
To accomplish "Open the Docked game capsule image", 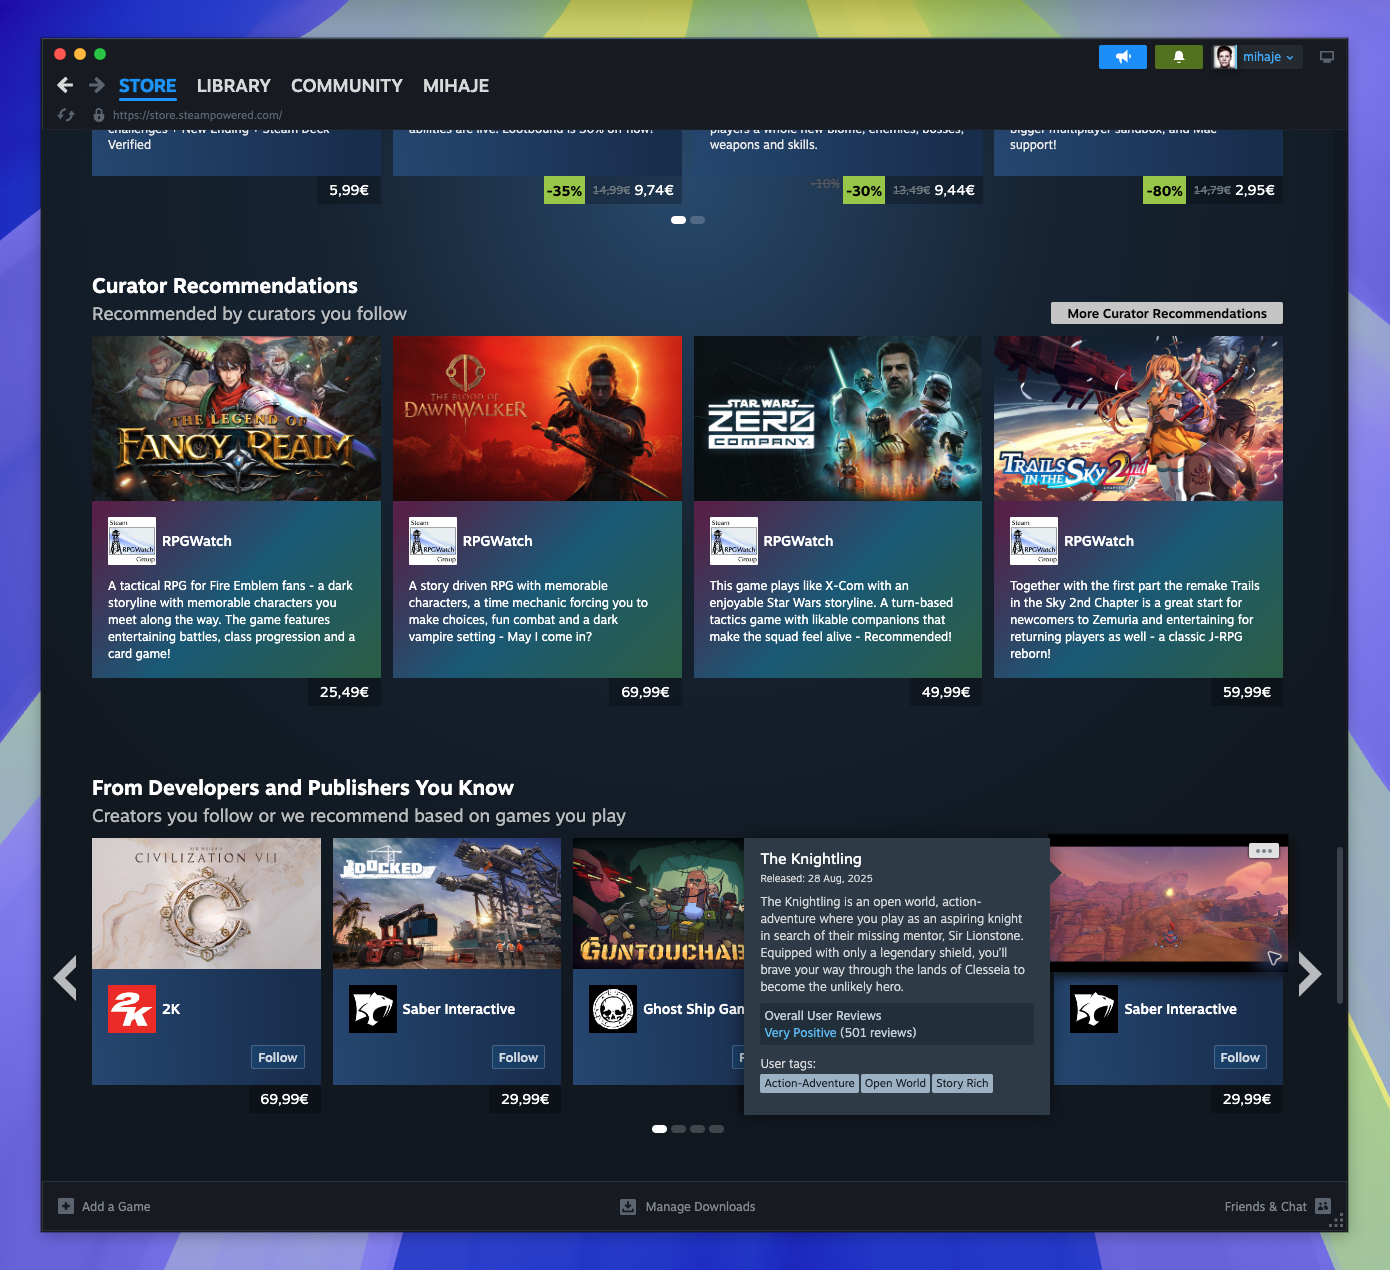I will [447, 903].
